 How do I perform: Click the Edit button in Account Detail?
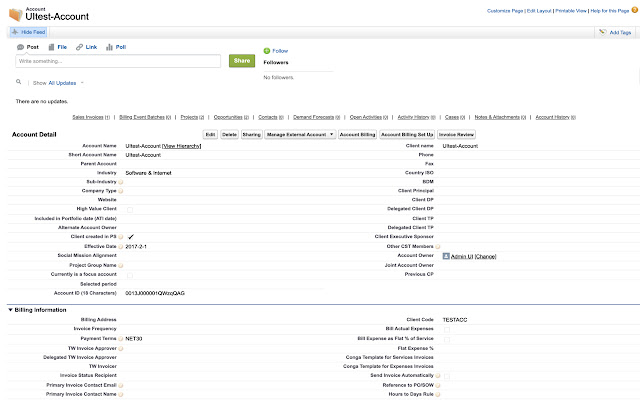coord(210,133)
